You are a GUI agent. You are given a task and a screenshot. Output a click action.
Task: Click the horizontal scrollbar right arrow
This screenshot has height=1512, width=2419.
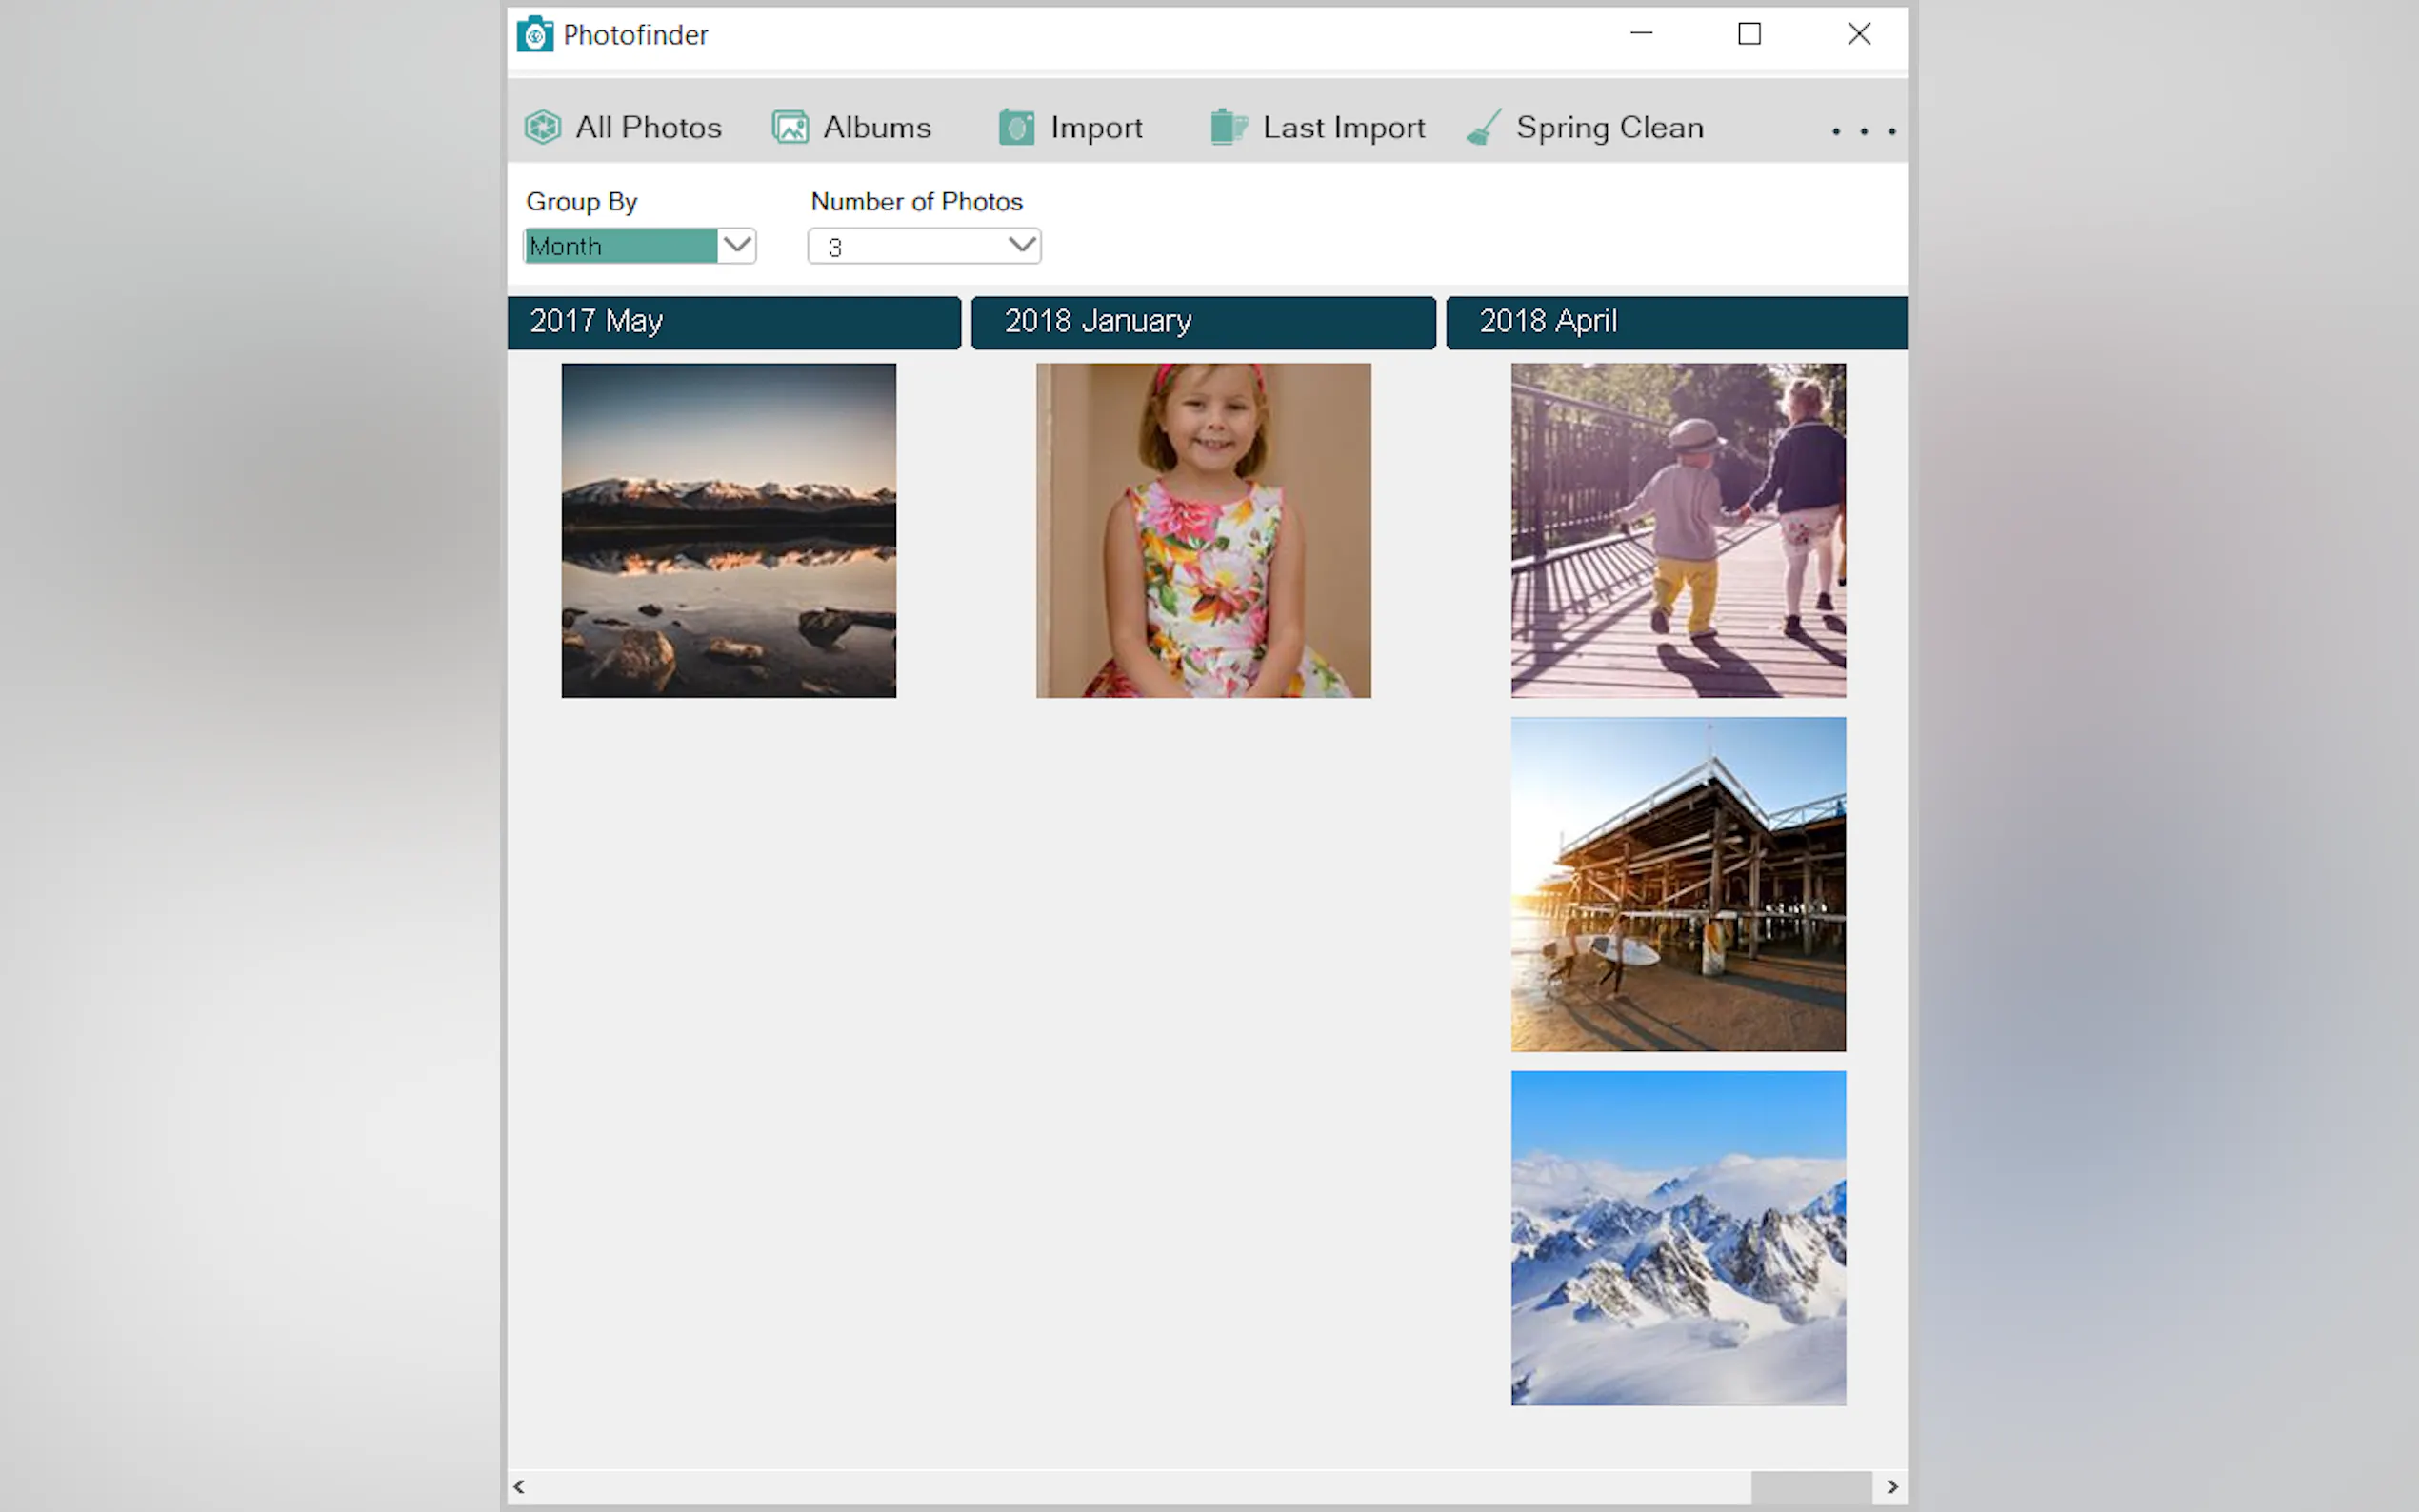(x=1892, y=1486)
